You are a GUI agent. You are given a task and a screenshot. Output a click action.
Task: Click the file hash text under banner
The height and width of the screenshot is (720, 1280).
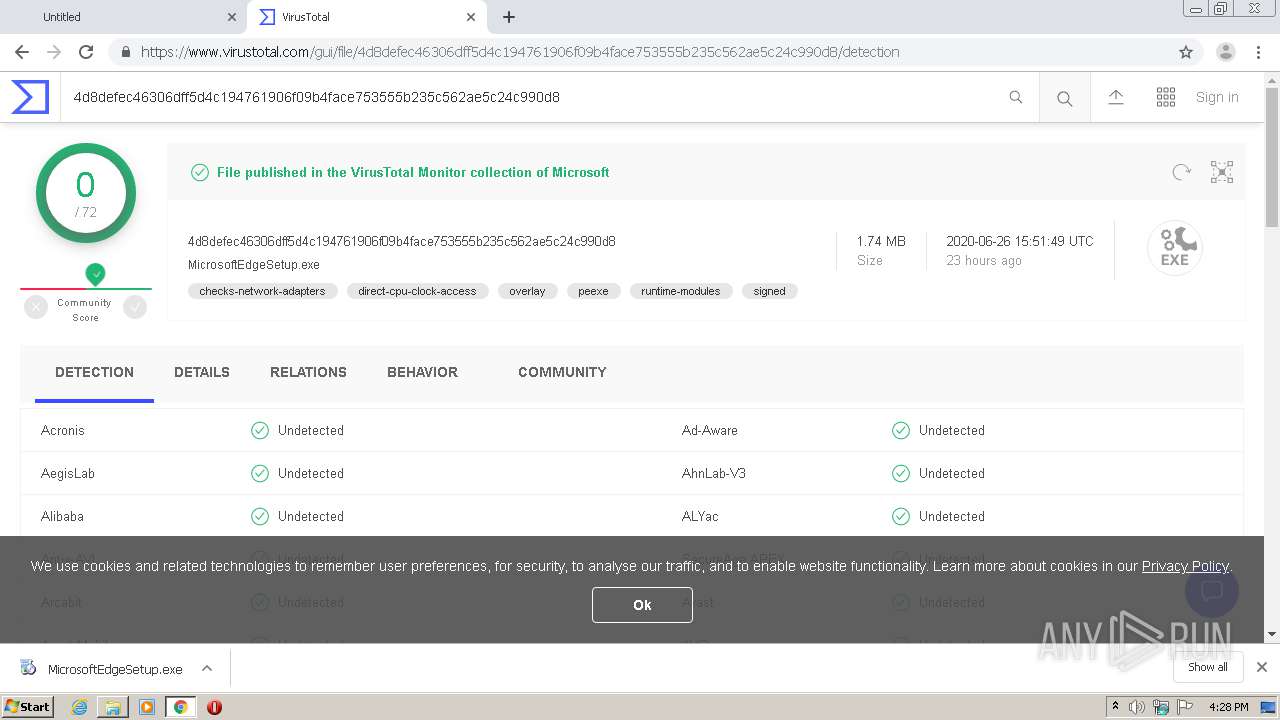pos(402,241)
